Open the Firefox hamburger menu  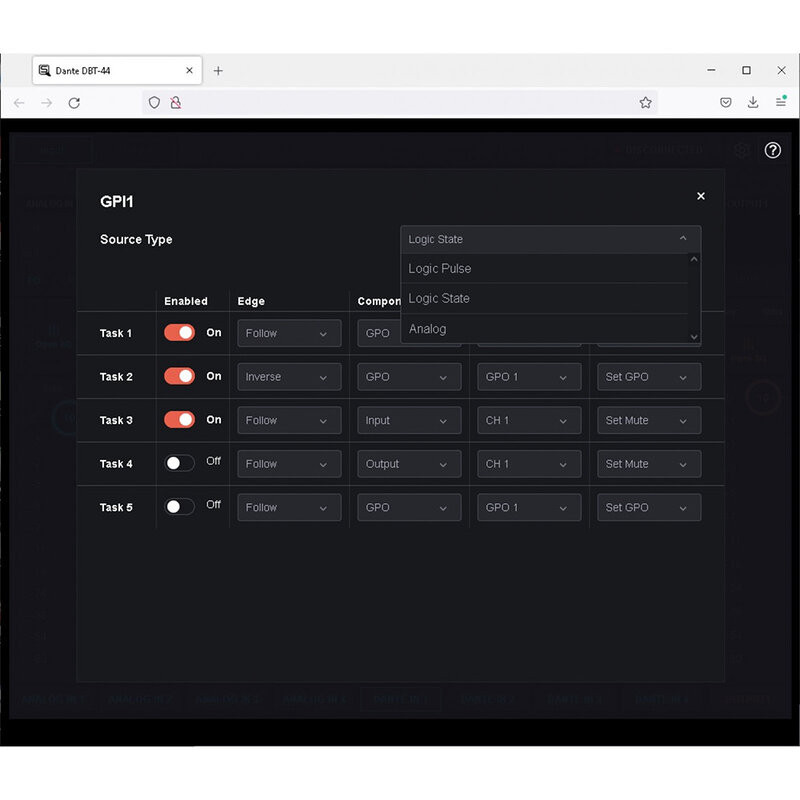click(x=781, y=102)
